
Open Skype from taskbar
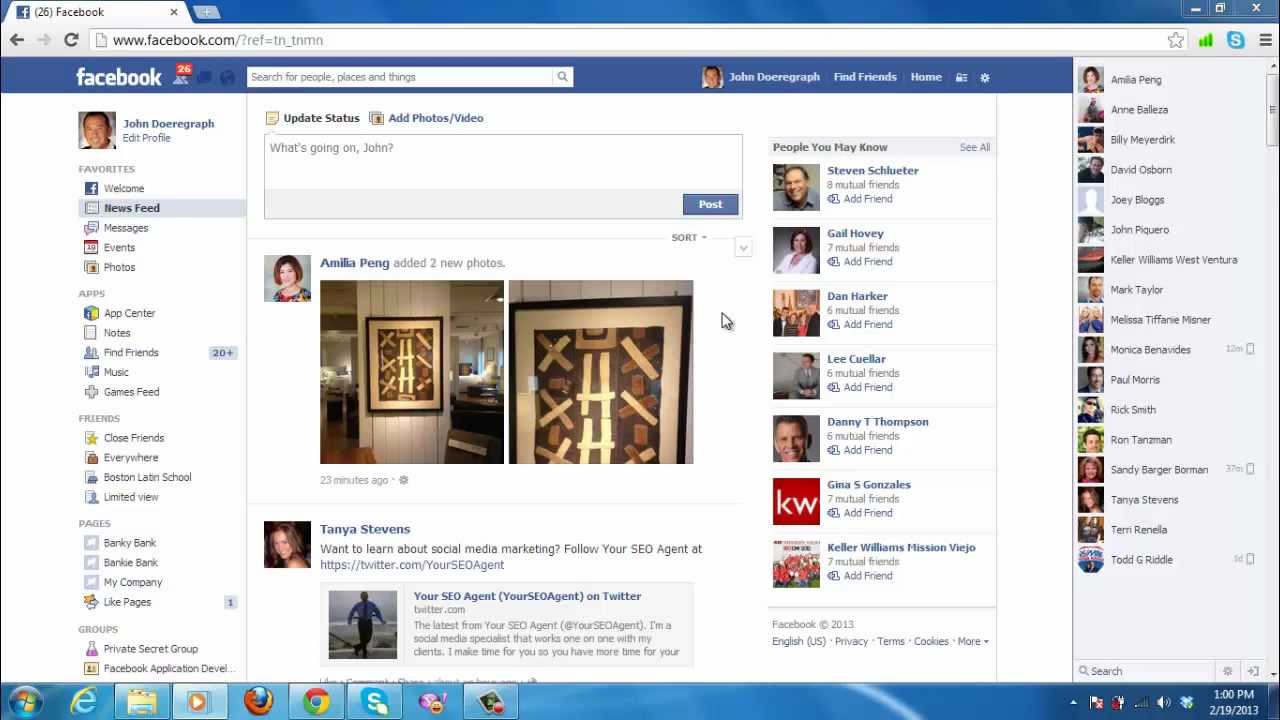(375, 702)
